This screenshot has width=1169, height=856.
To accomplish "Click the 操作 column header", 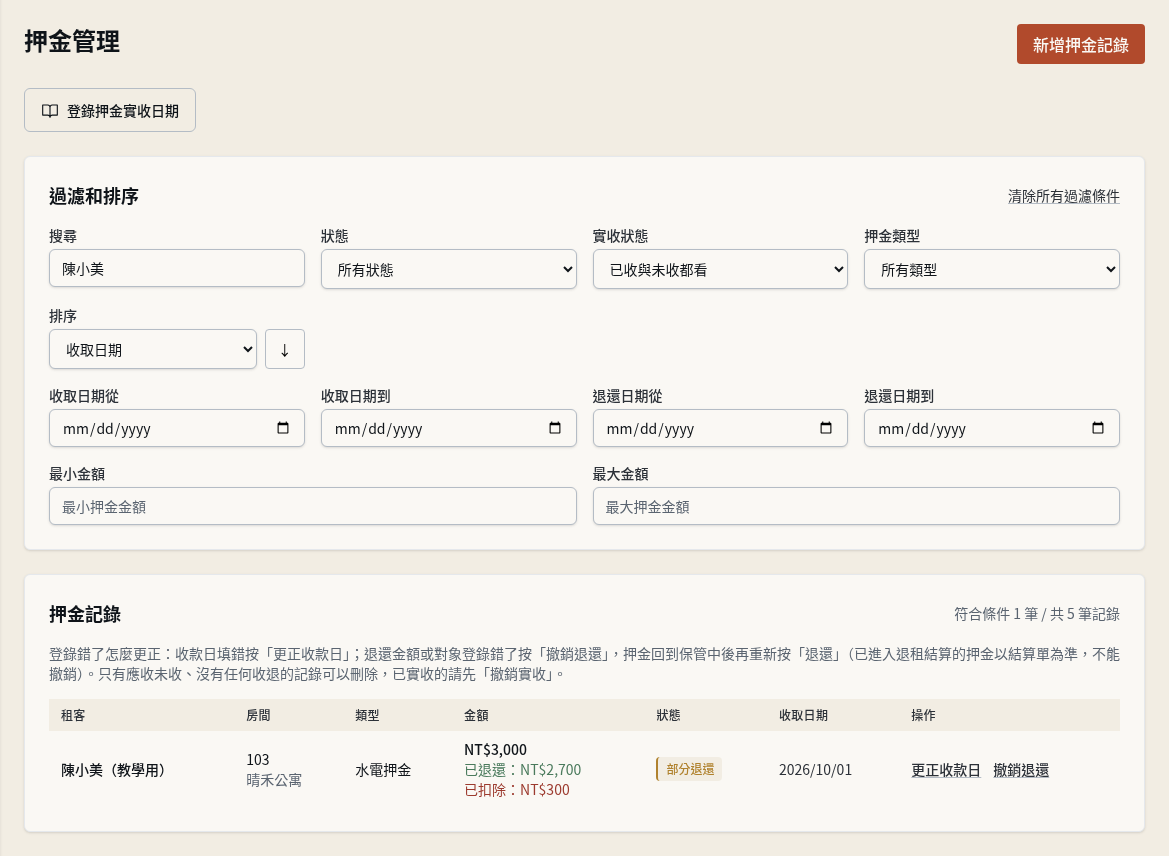I will click(923, 715).
